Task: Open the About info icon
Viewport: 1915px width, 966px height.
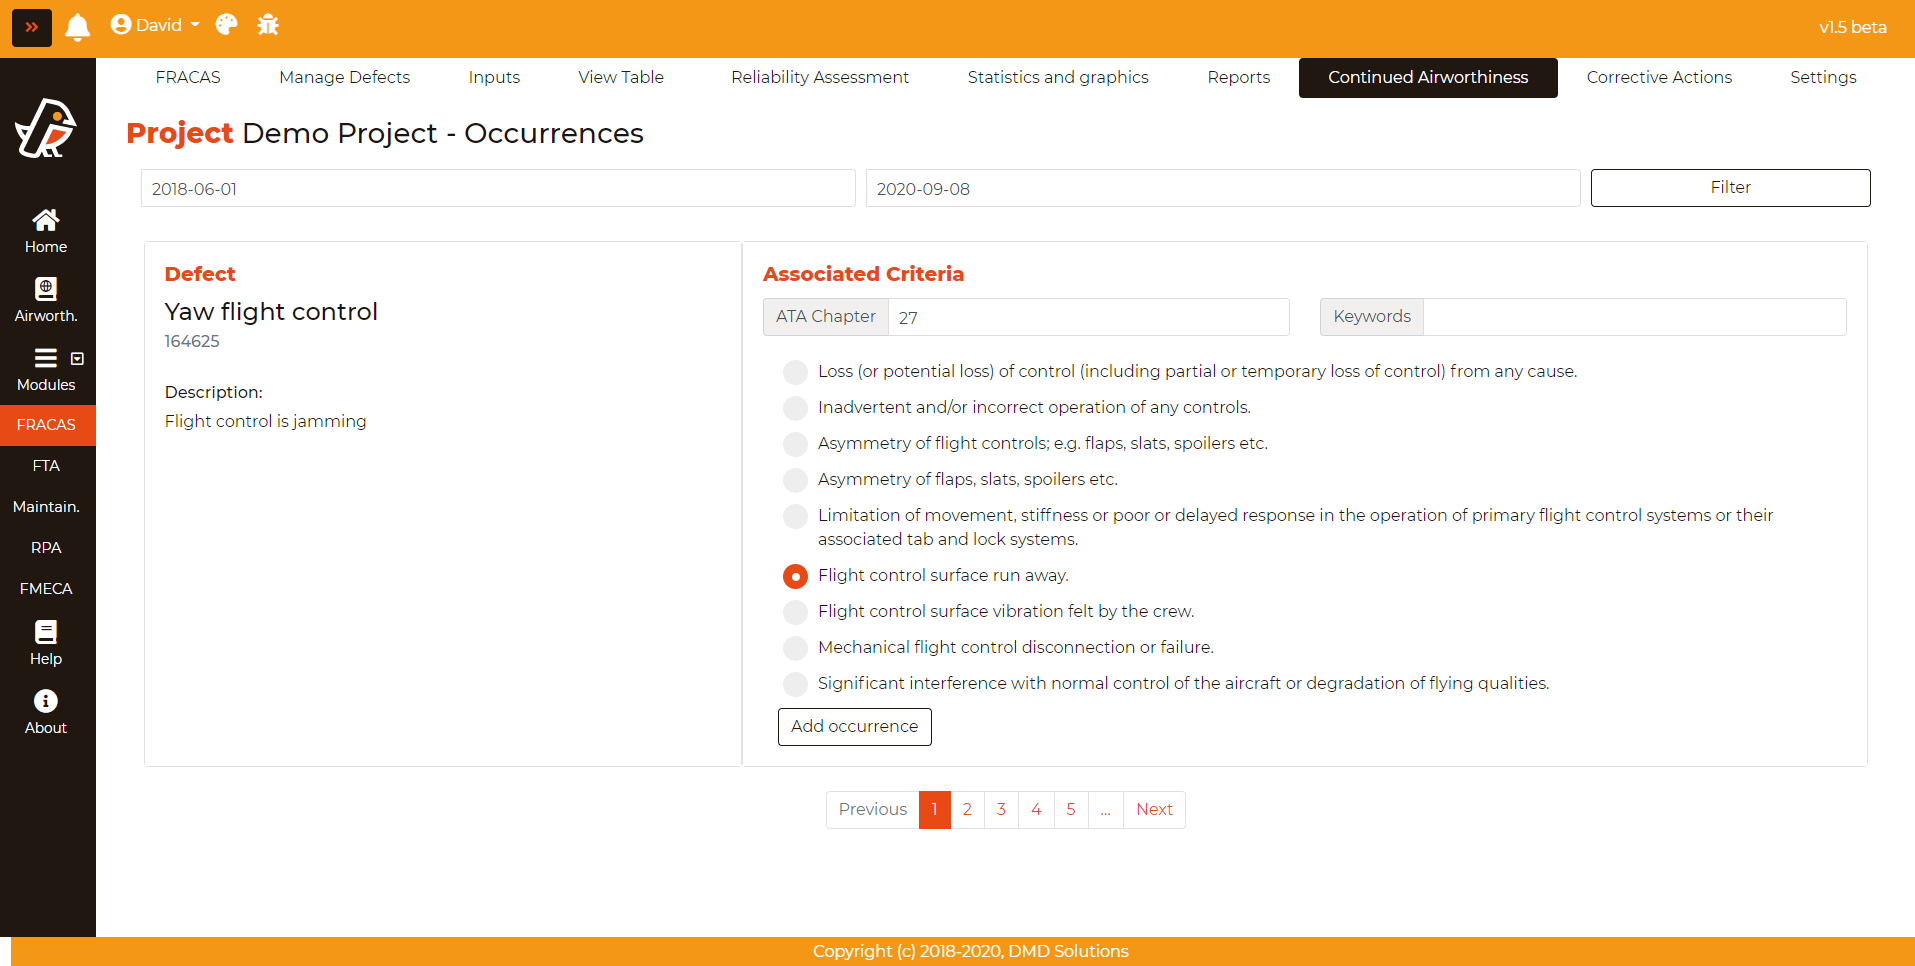Action: tap(46, 712)
